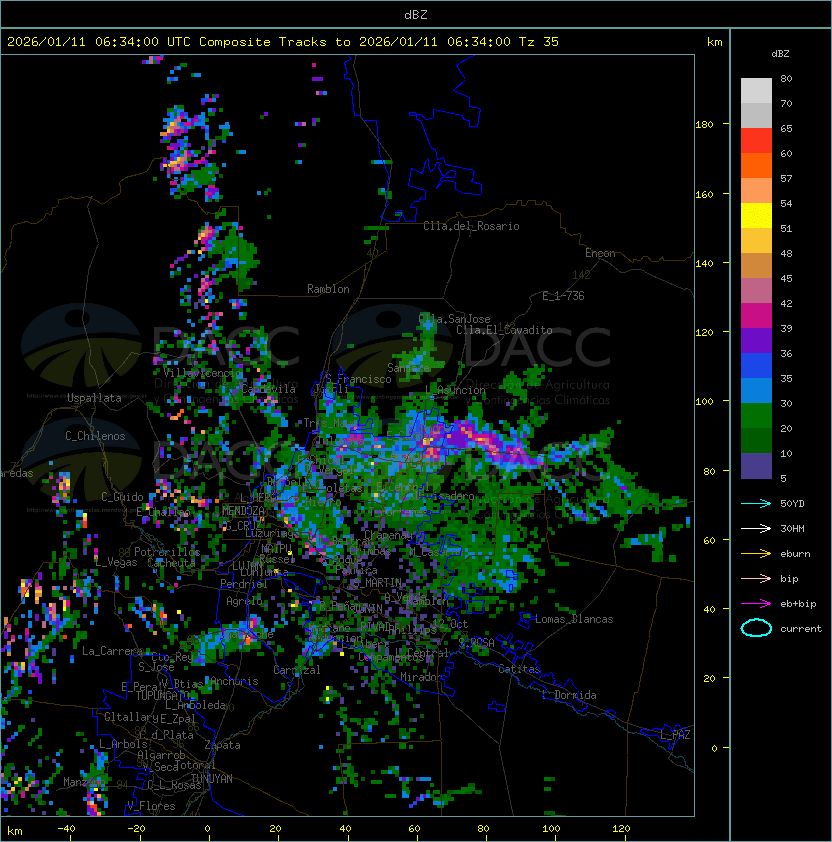This screenshot has height=842, width=832.
Task: Click the light gray 80 dBZ color swatch
Action: pos(756,90)
